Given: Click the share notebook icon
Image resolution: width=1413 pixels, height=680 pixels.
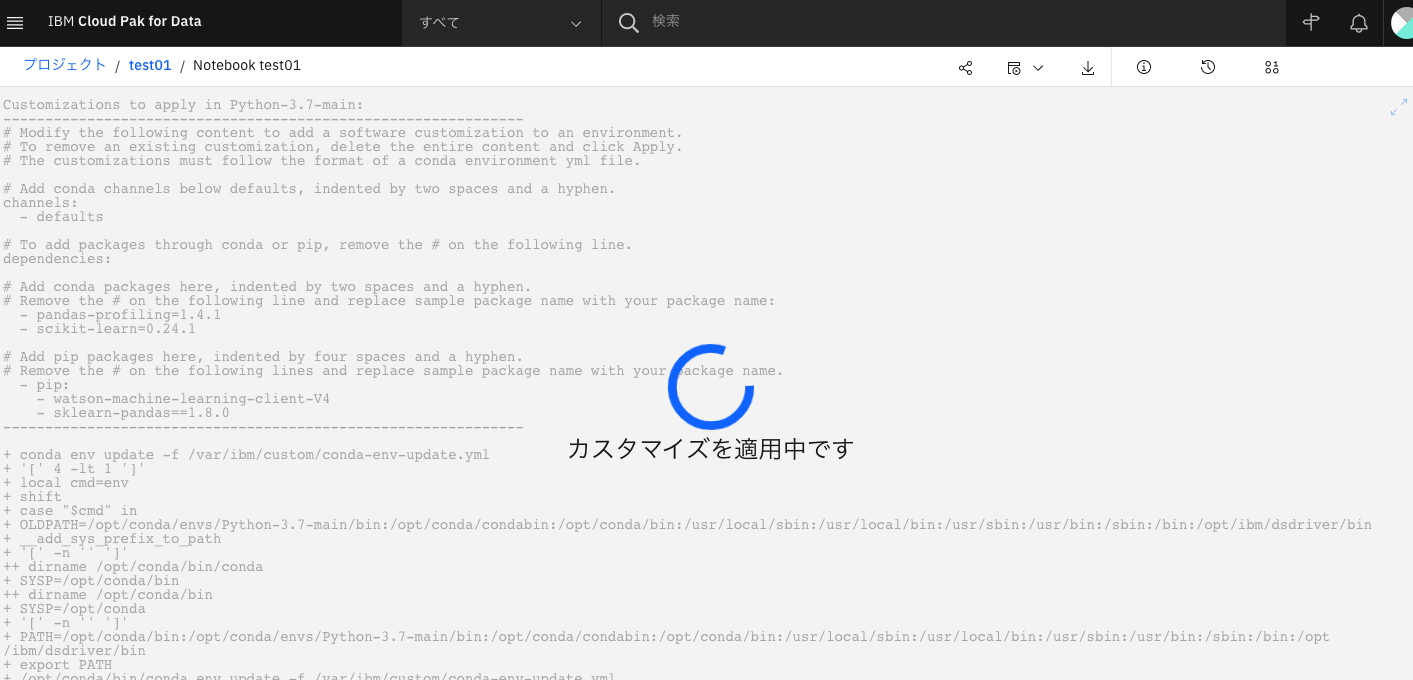Looking at the screenshot, I should click(965, 67).
